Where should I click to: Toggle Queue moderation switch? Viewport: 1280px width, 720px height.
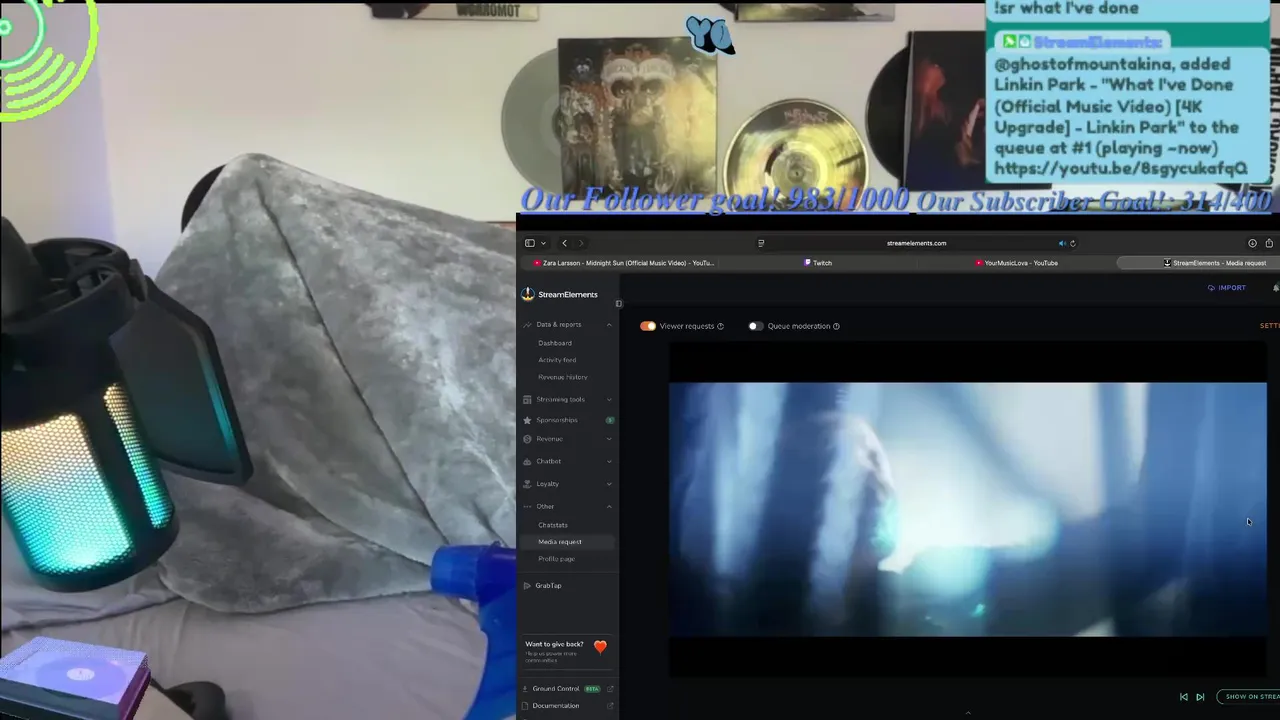pyautogui.click(x=755, y=326)
